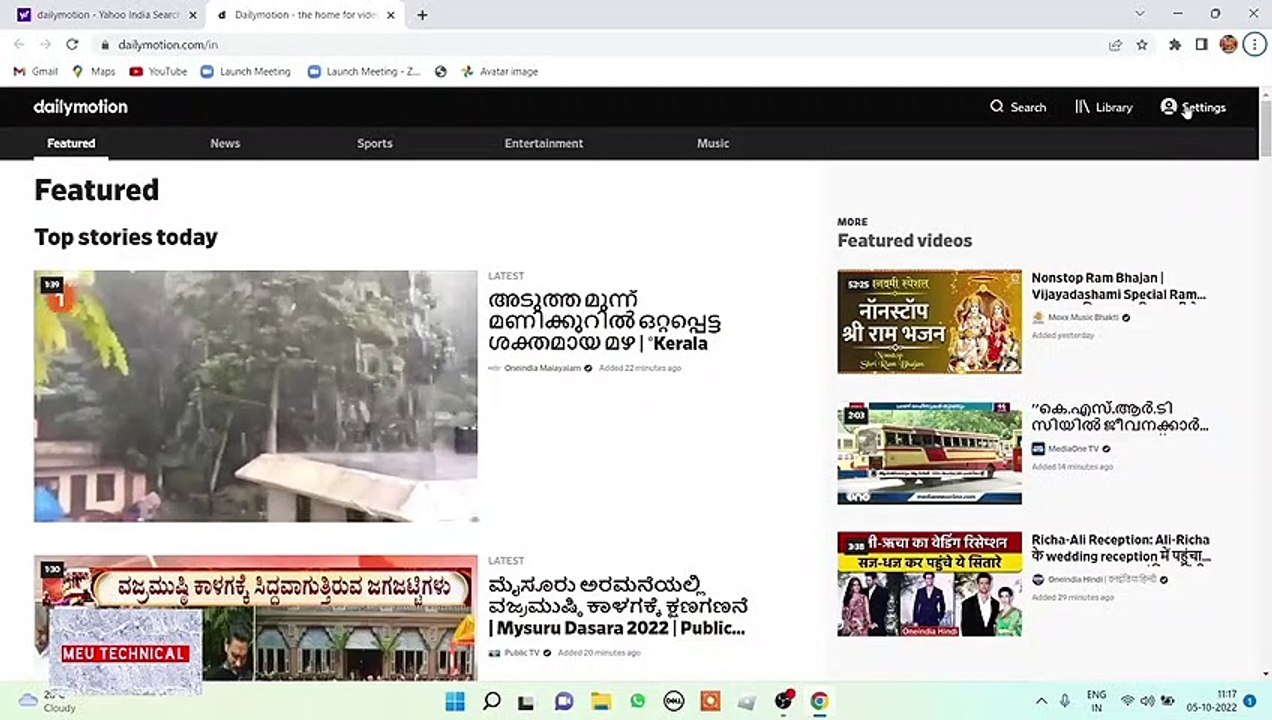Open taskbar Search magnifier
1272x720 pixels.
pyautogui.click(x=491, y=701)
